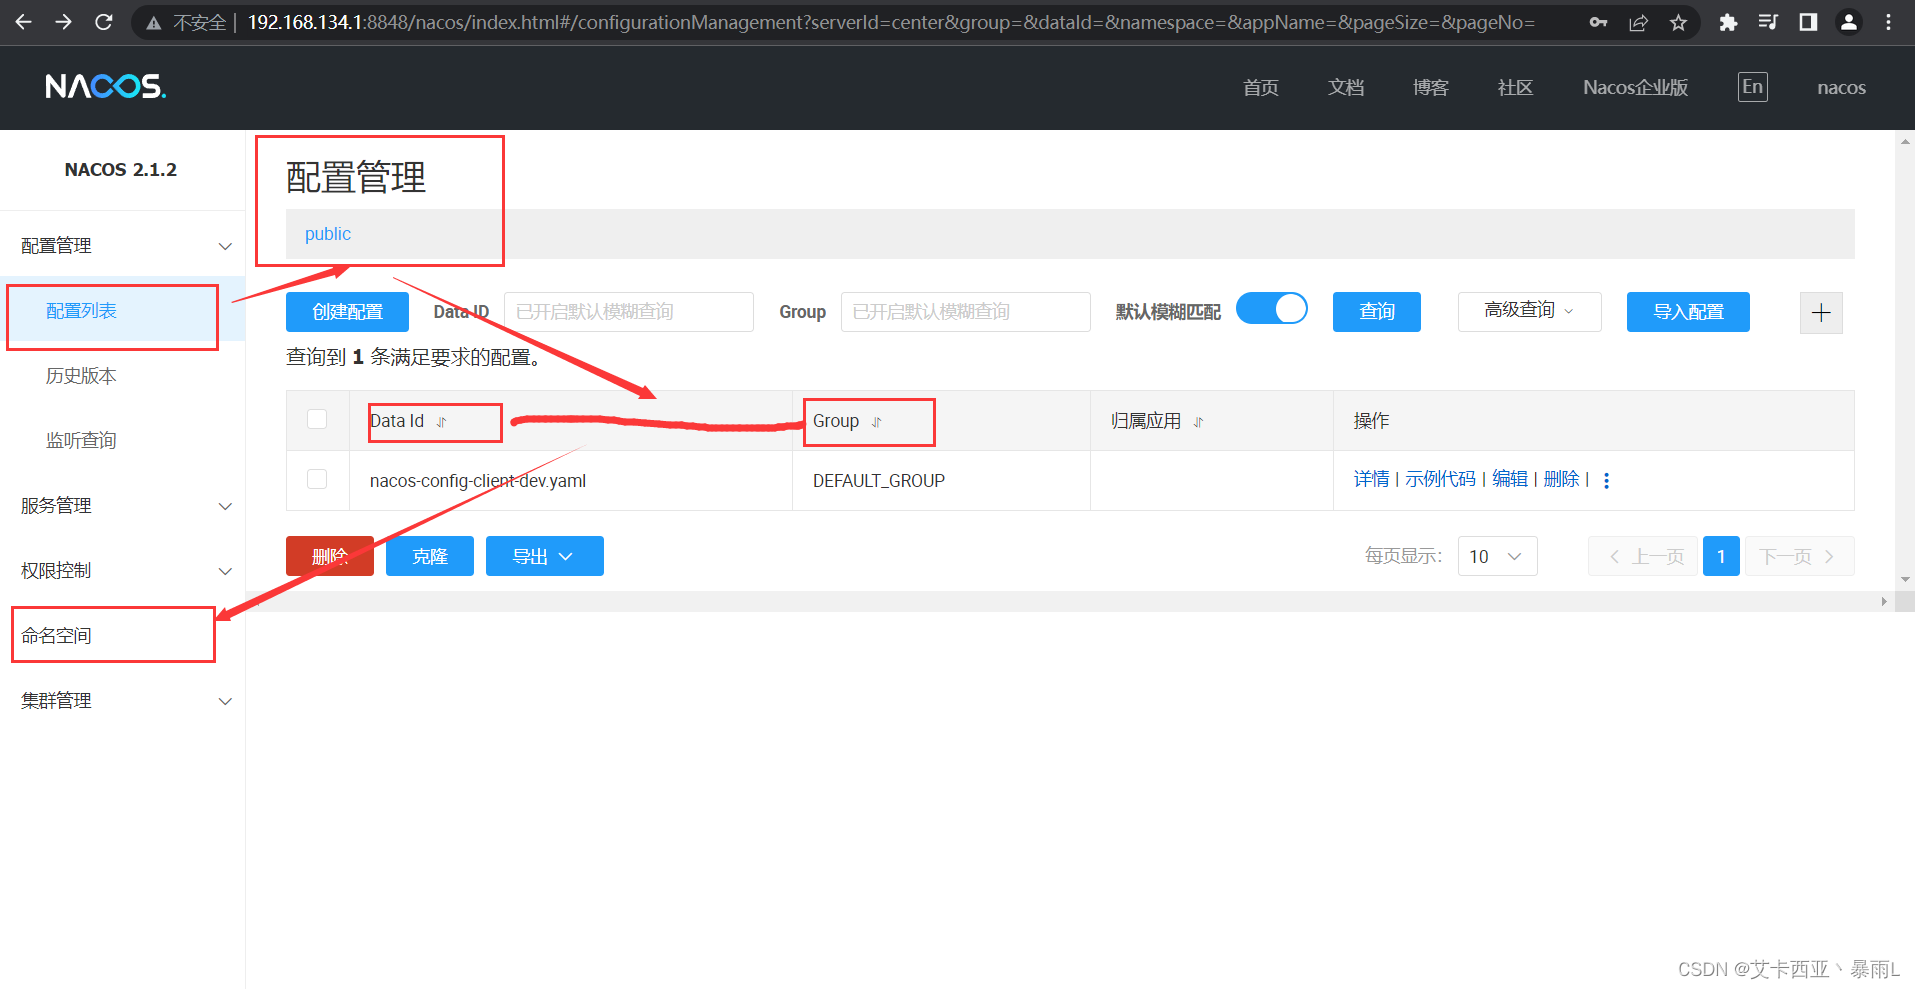
Task: Click the red 删除 batch delete button
Action: [x=329, y=556]
